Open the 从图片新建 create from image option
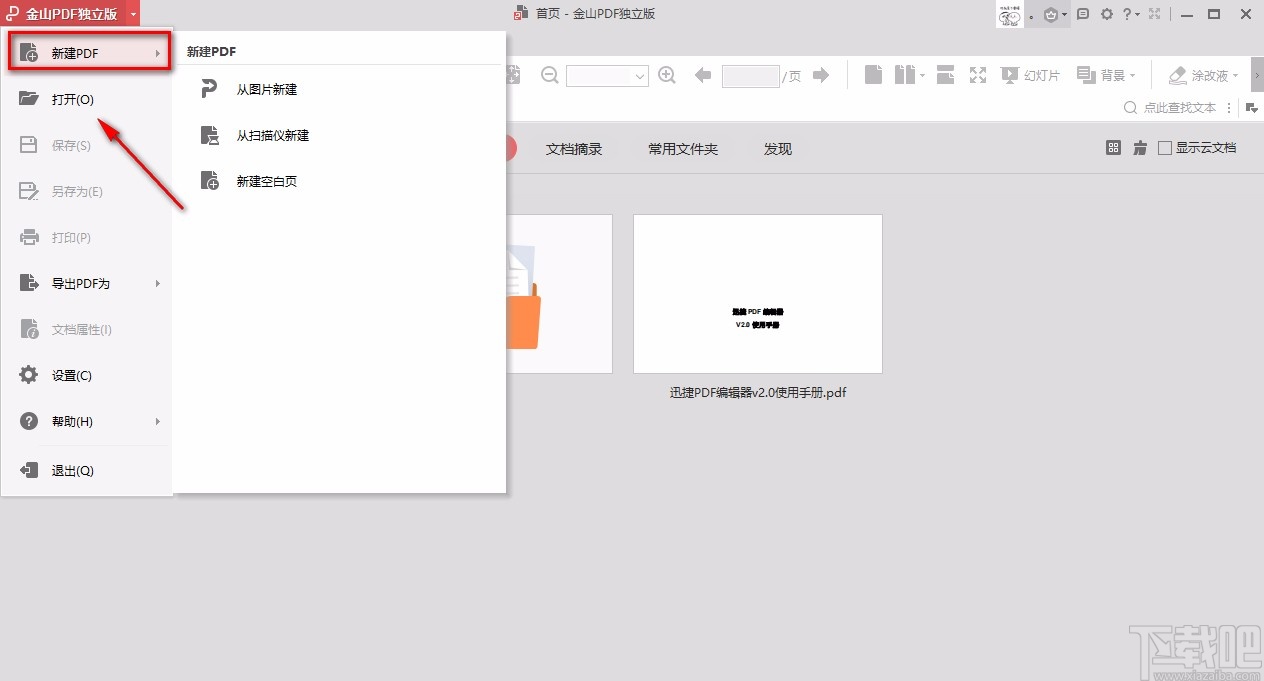The image size is (1264, 681). click(268, 89)
